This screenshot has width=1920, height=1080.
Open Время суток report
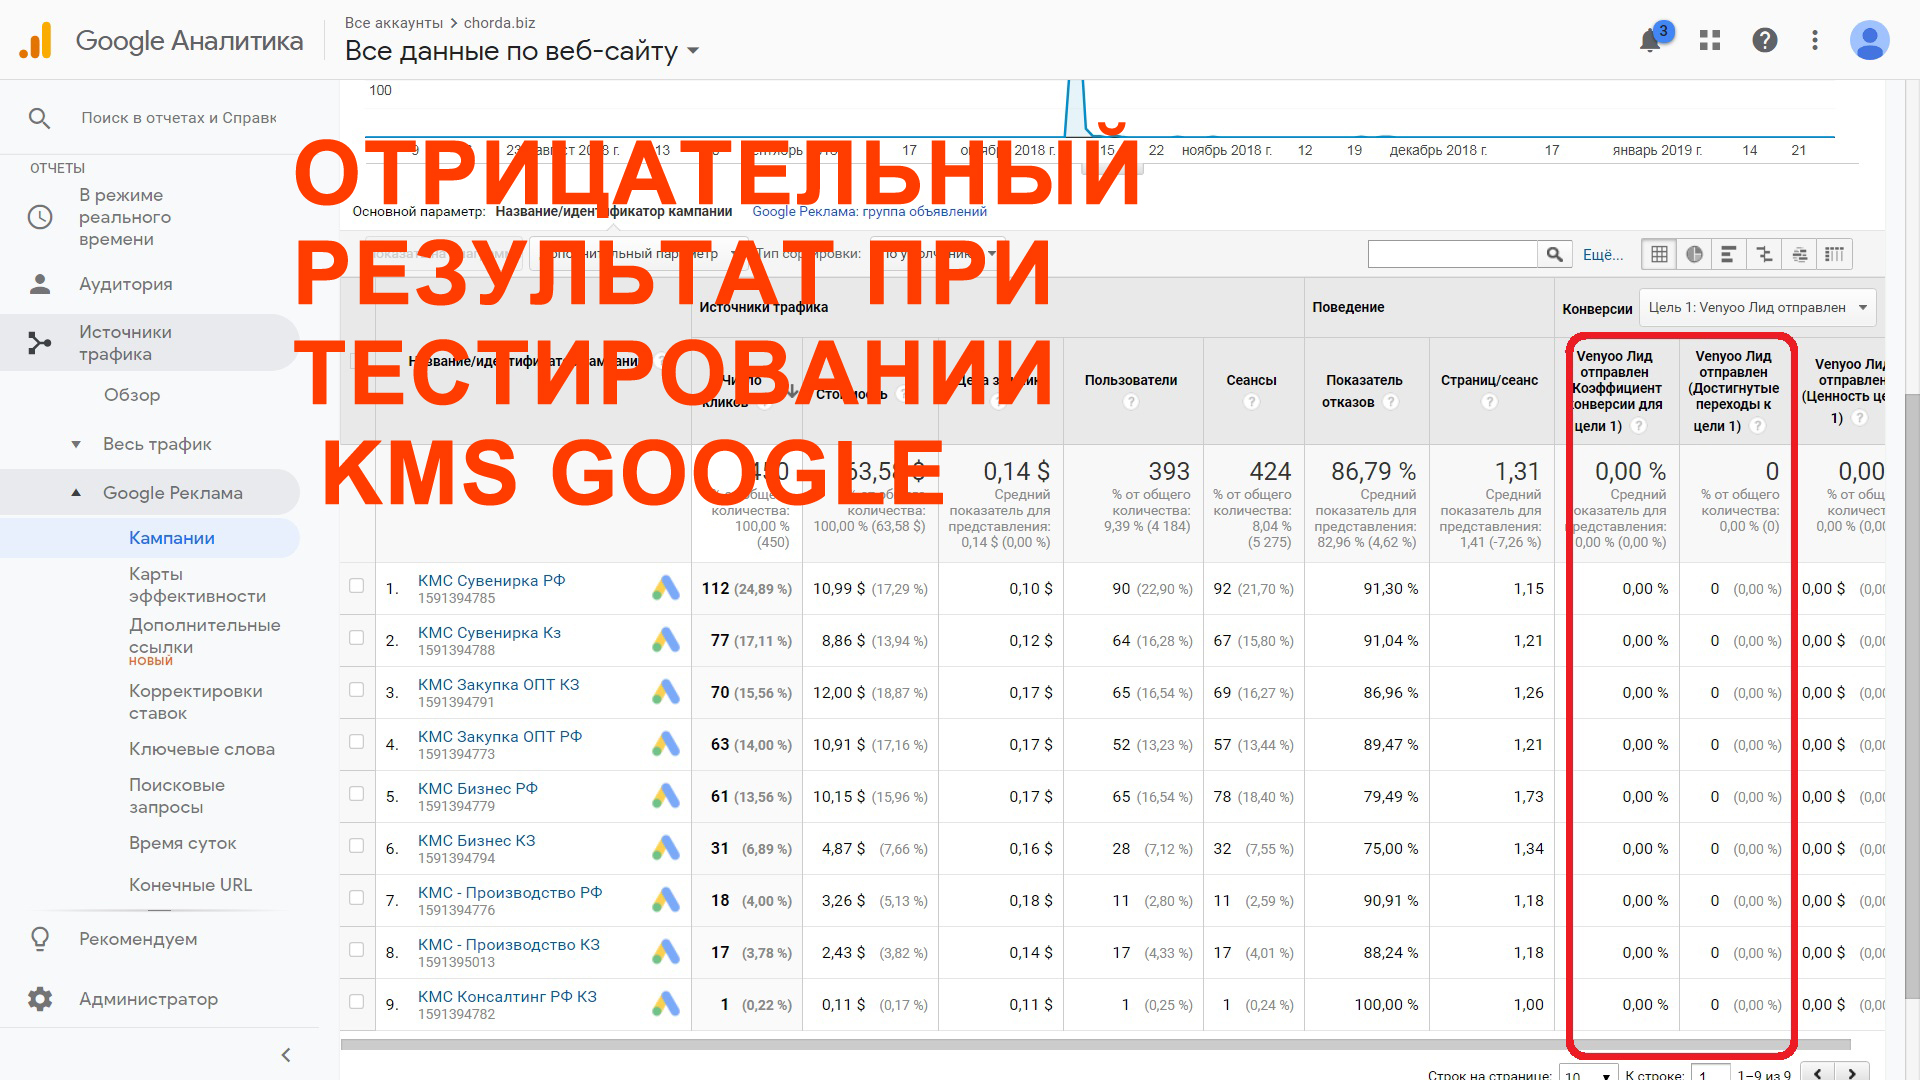pos(183,843)
